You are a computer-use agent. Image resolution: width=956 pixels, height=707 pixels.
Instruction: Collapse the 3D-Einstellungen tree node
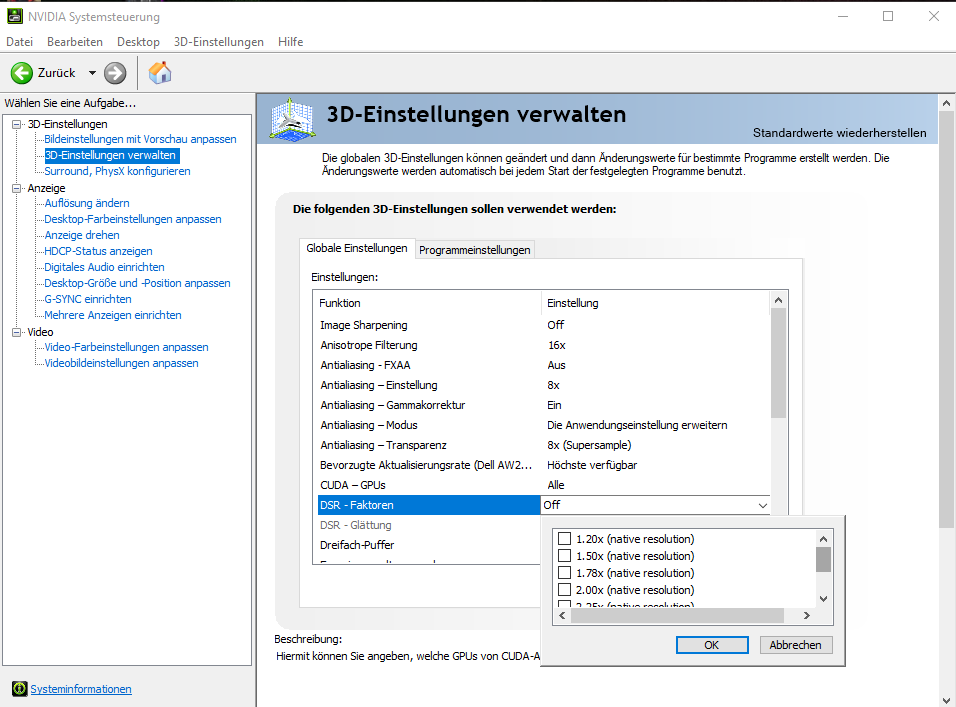16,124
